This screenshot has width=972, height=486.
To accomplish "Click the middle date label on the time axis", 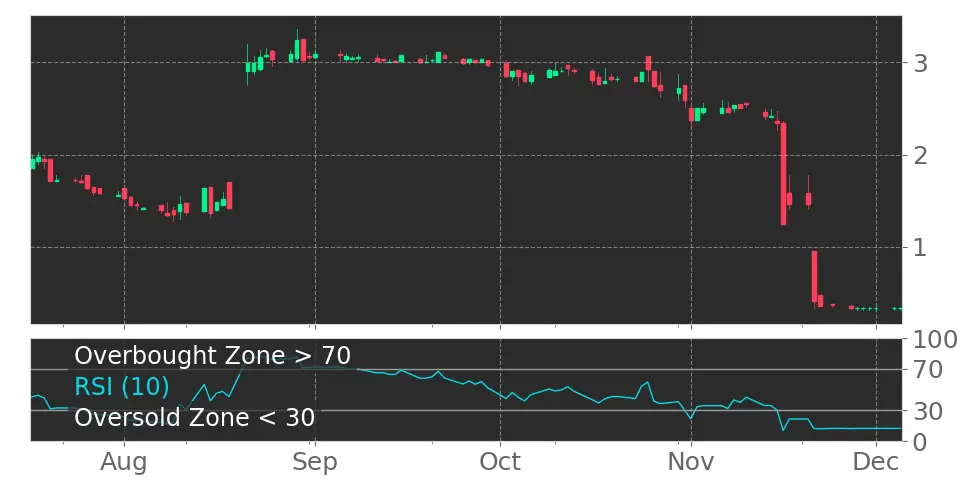I will point(503,462).
